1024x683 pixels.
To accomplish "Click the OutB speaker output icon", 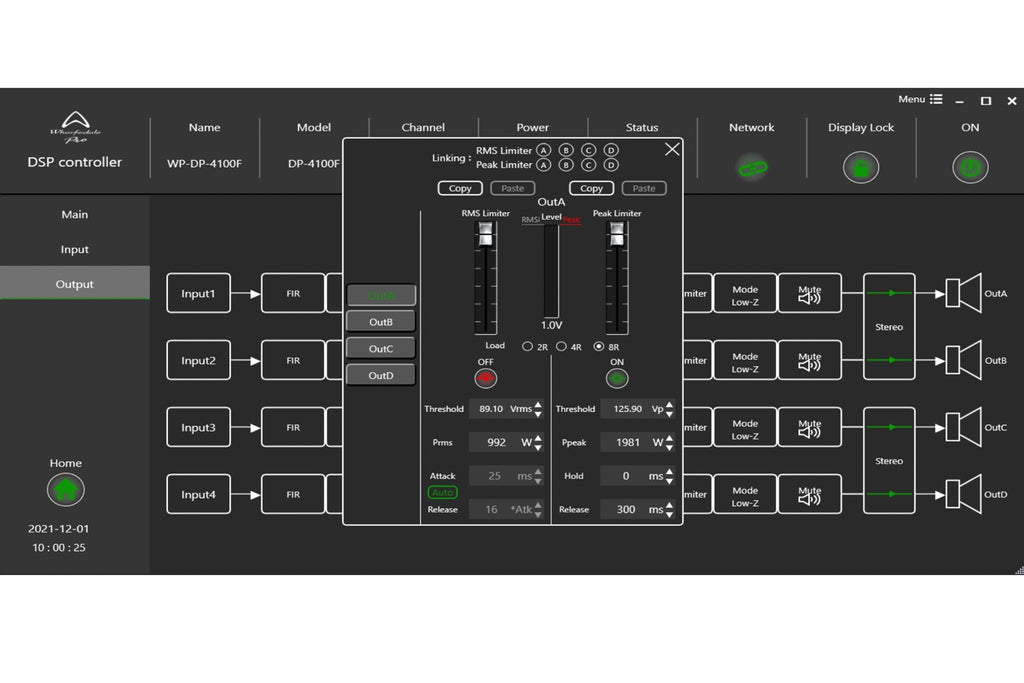I will tap(964, 360).
